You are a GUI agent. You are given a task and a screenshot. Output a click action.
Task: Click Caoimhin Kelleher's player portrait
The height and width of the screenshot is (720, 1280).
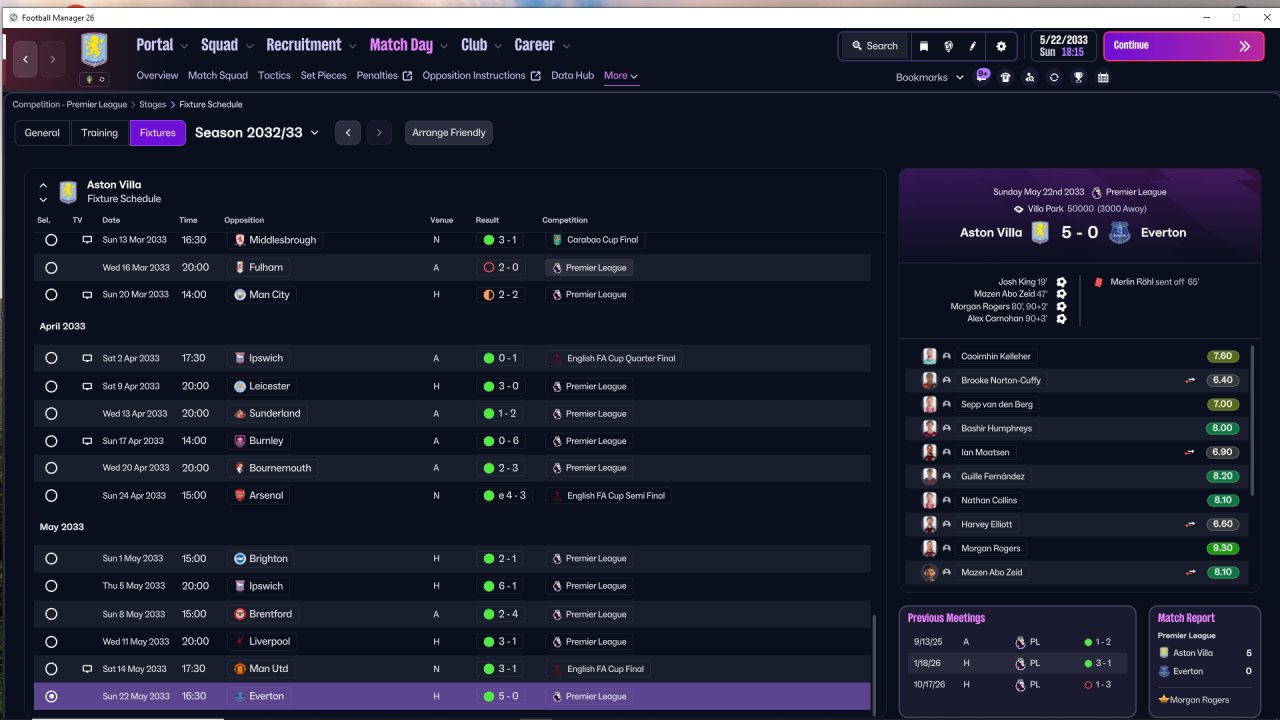[x=929, y=356]
